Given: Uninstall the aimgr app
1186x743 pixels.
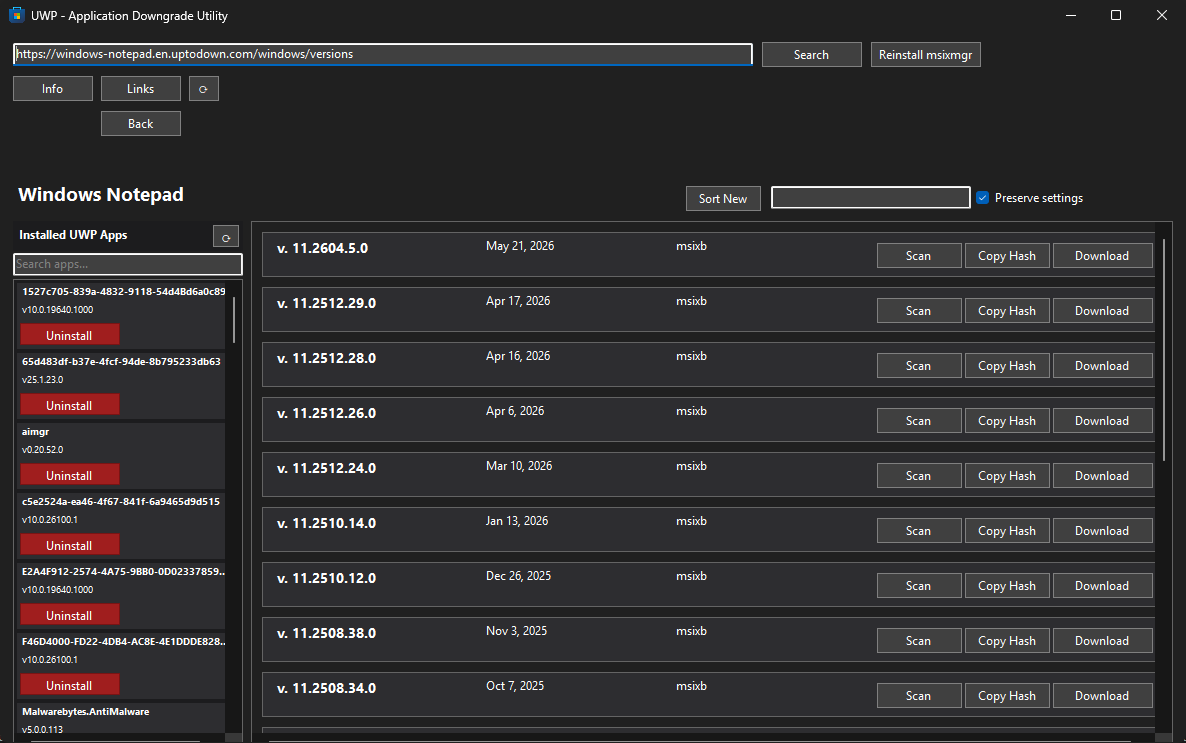Looking at the screenshot, I should pyautogui.click(x=70, y=475).
